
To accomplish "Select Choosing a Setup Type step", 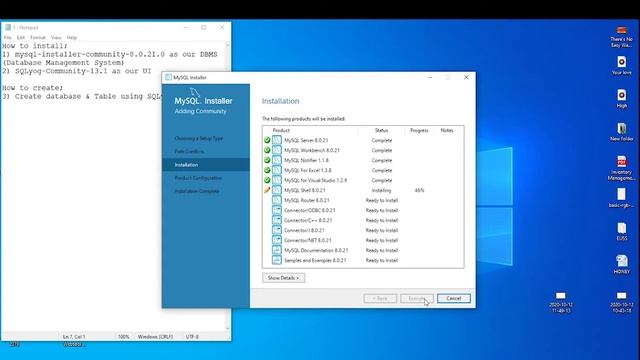I will [199, 138].
